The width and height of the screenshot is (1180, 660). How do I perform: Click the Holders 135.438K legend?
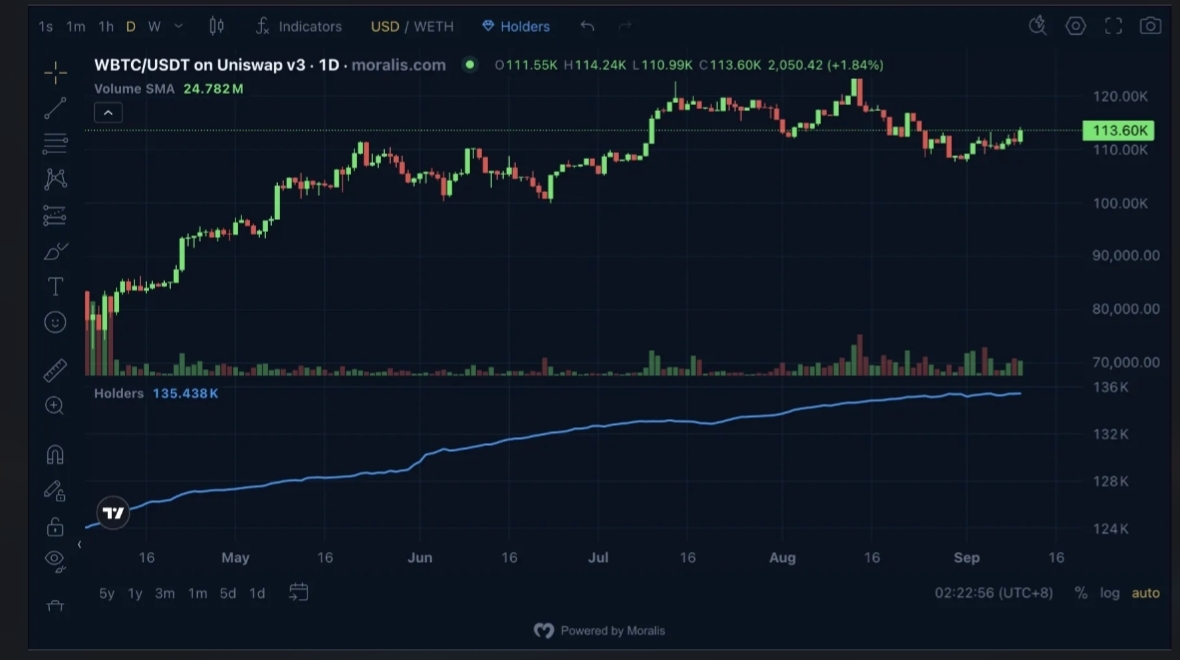point(156,394)
